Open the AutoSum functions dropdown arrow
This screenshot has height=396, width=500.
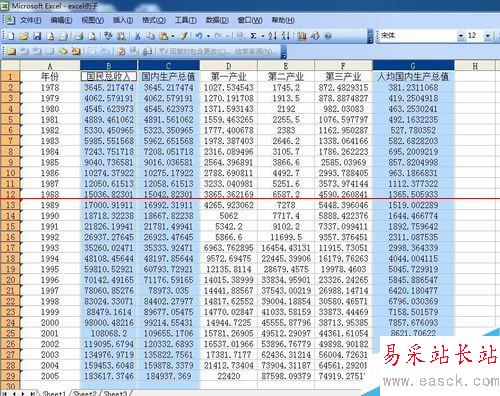tap(263, 36)
